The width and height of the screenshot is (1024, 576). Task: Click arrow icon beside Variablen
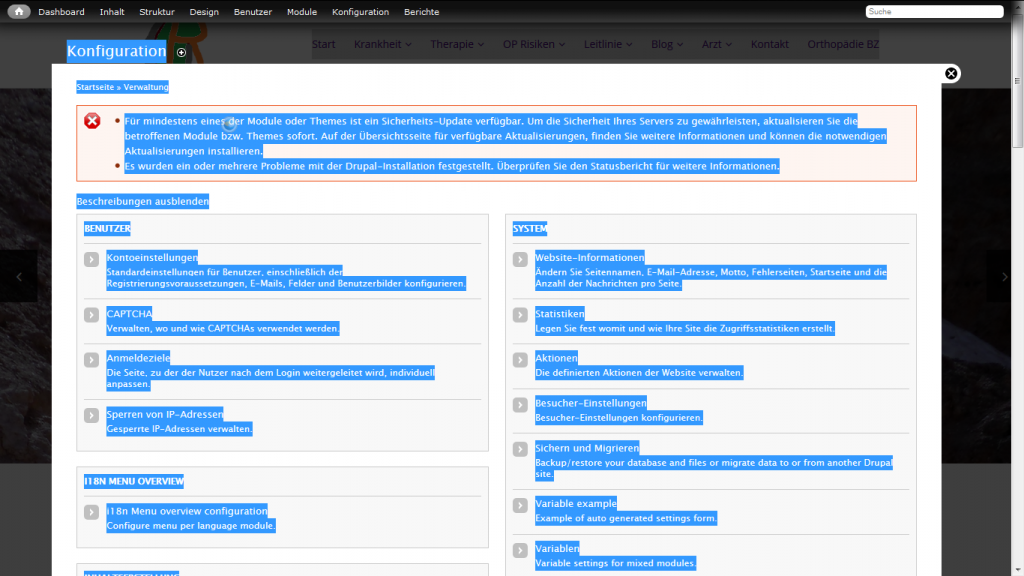[520, 551]
